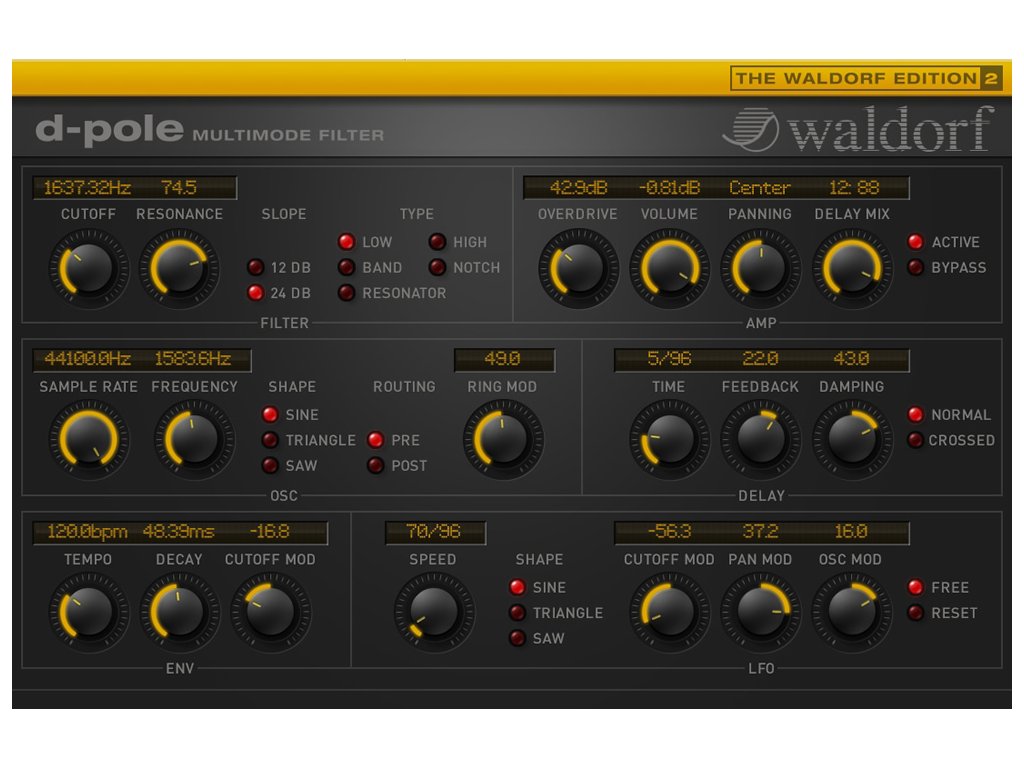The height and width of the screenshot is (768, 1024).
Task: Click the LFO Speed knob
Action: (x=433, y=612)
